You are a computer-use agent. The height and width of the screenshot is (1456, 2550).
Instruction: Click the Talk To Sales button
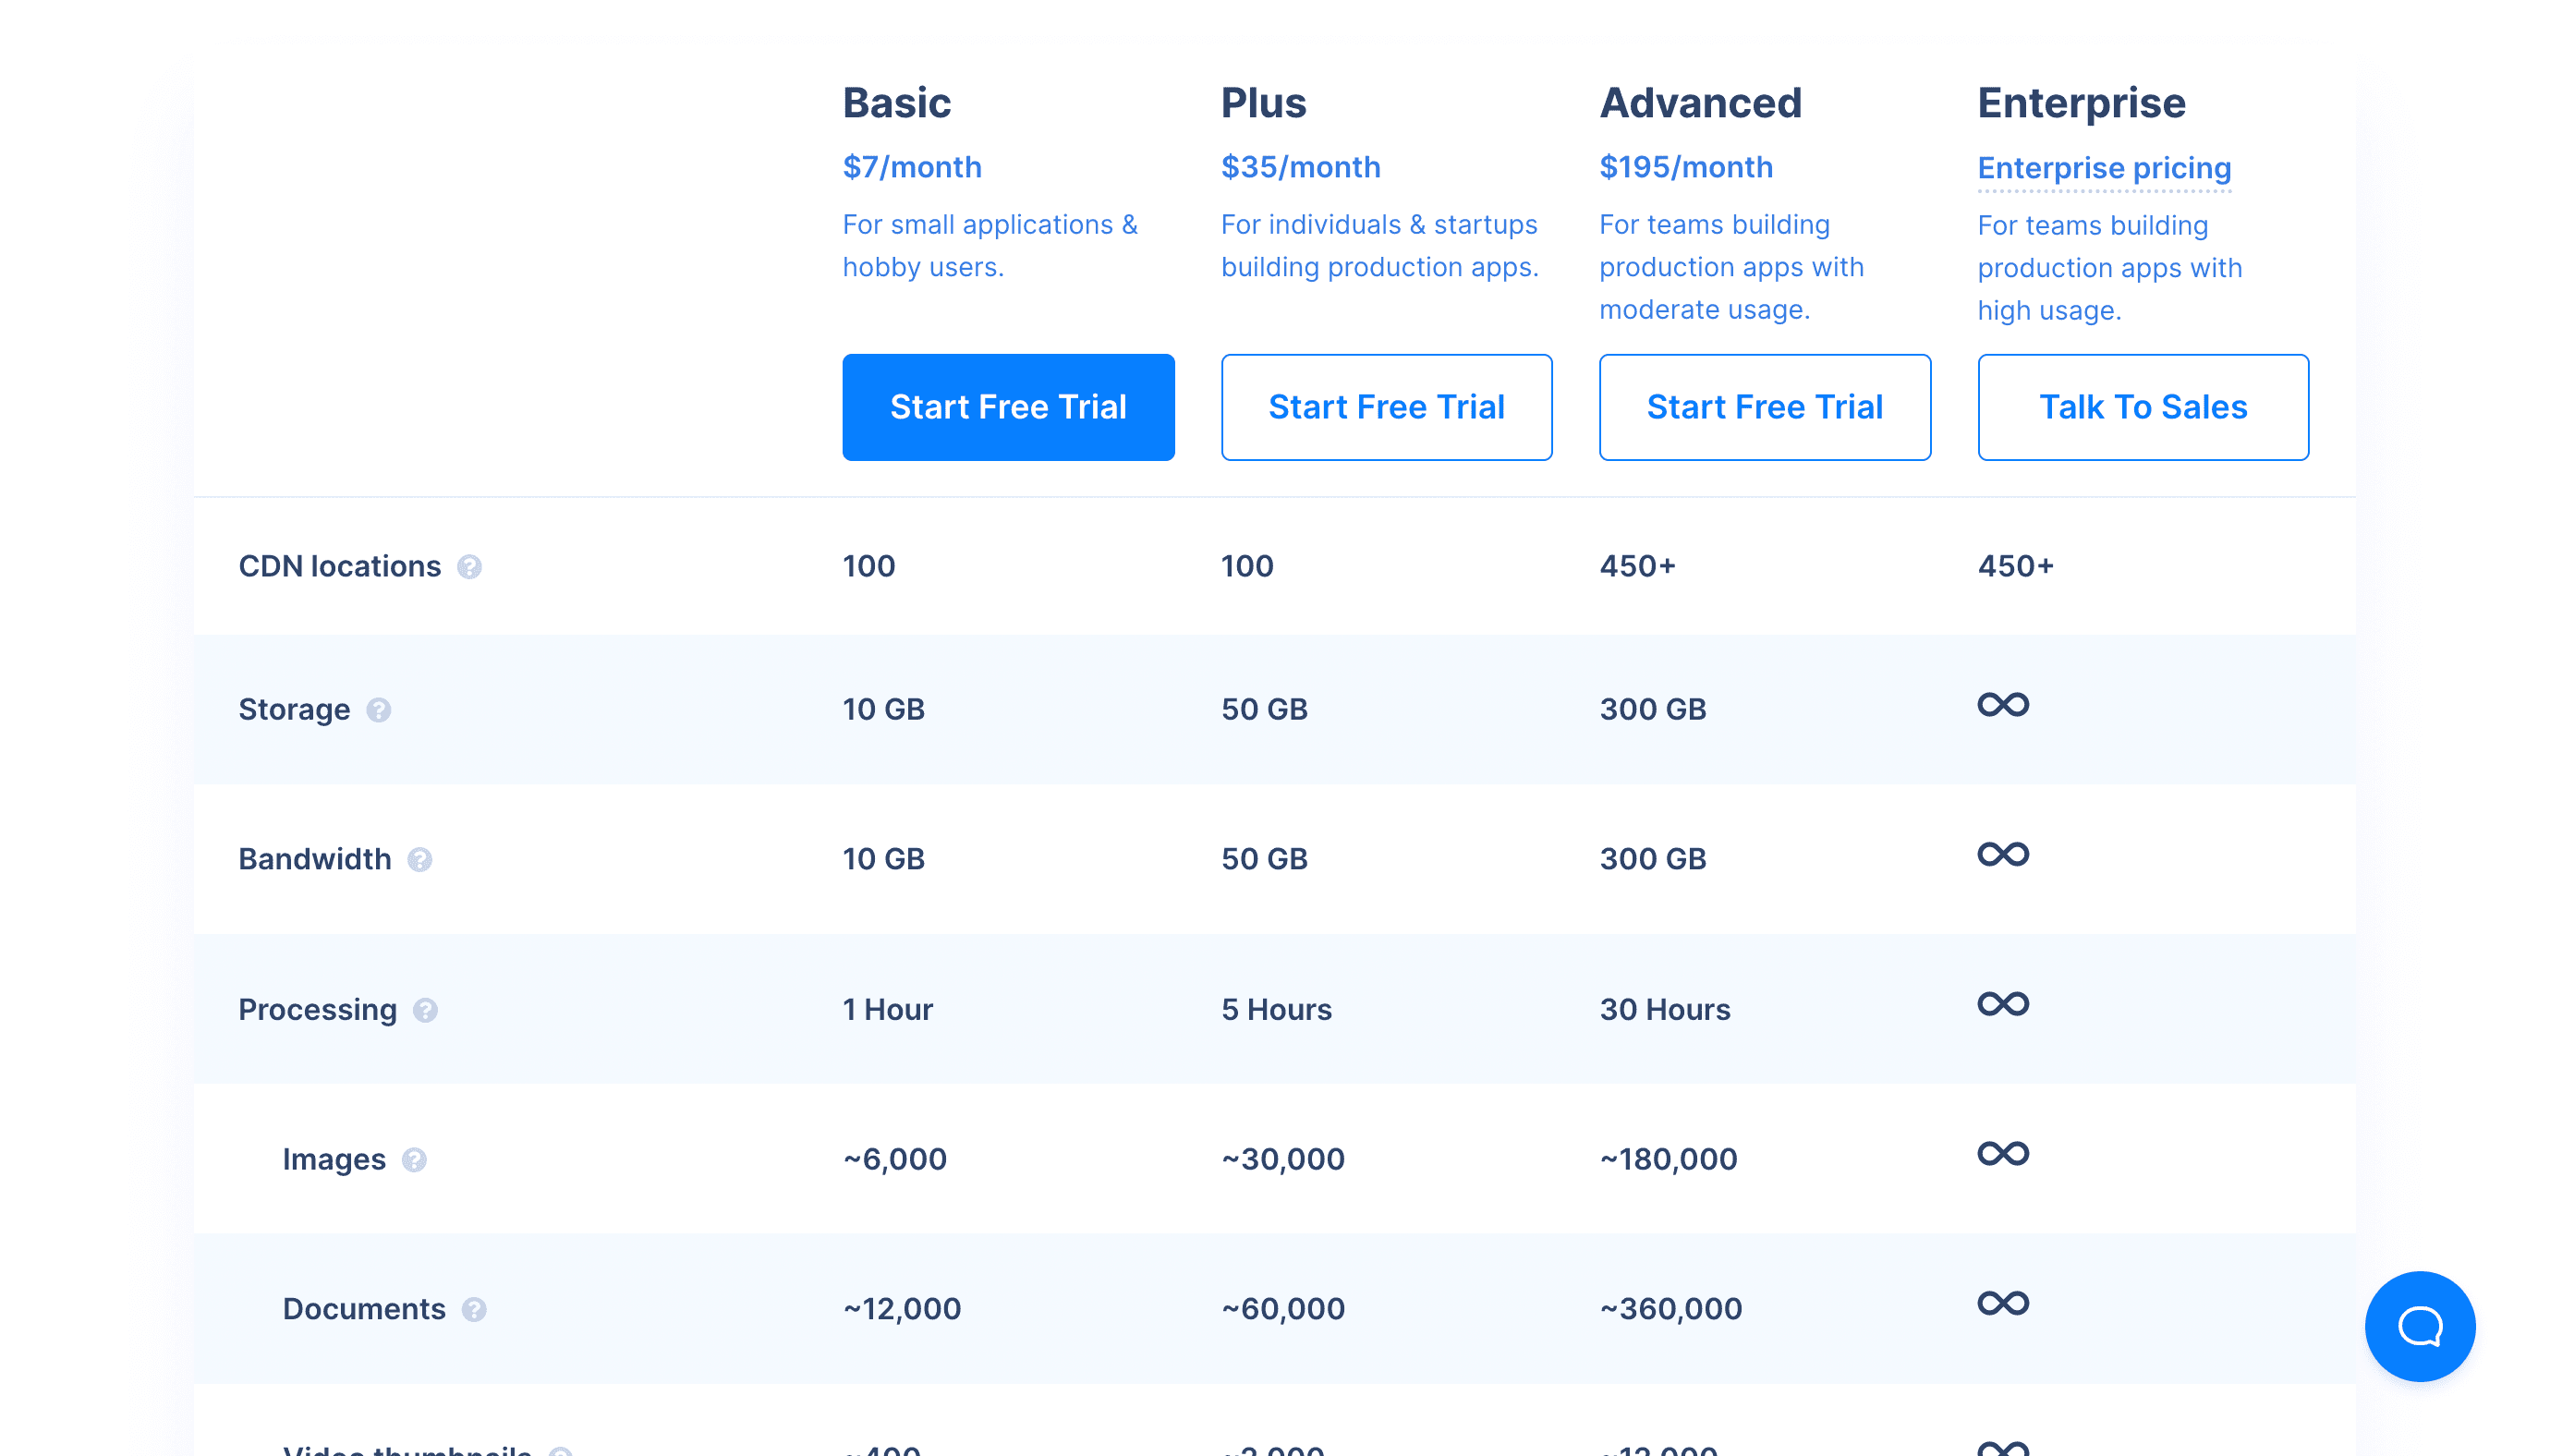[x=2143, y=407]
